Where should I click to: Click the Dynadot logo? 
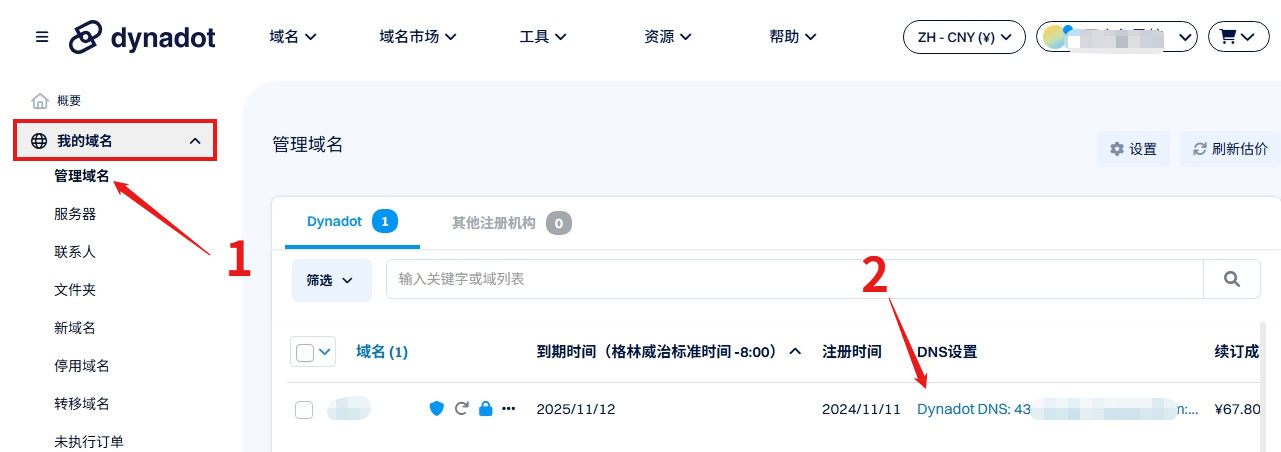pyautogui.click(x=142, y=37)
